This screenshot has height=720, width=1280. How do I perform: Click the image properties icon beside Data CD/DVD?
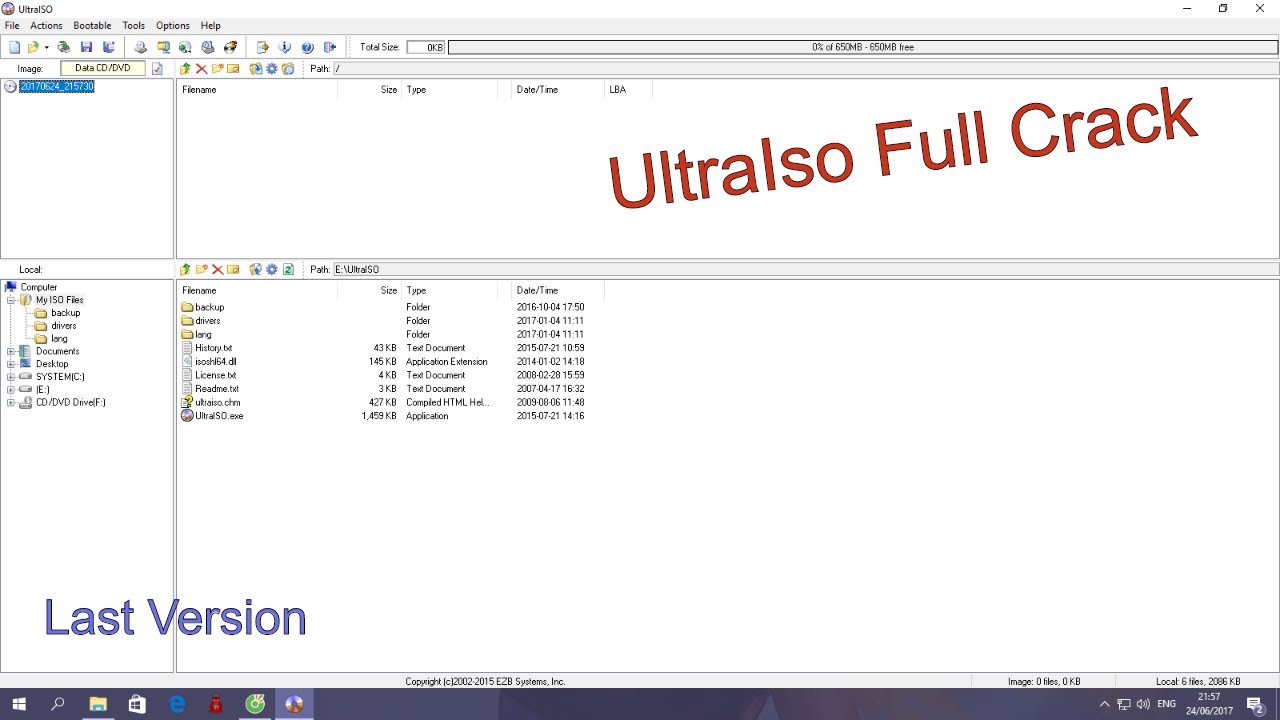157,69
